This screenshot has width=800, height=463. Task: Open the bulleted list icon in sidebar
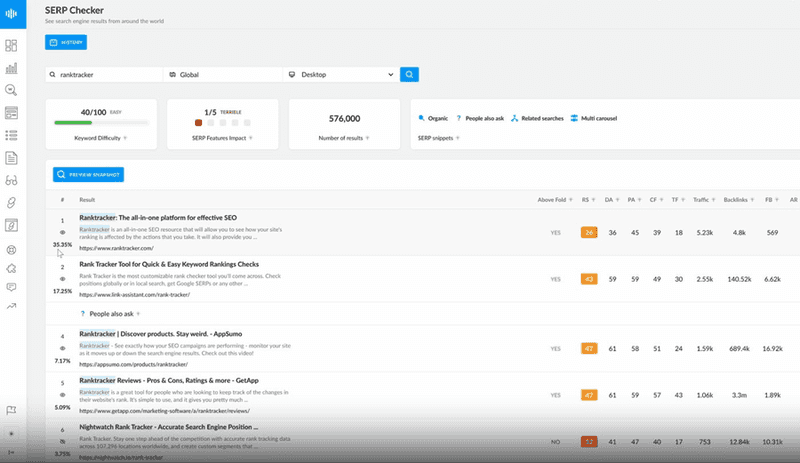[x=11, y=135]
